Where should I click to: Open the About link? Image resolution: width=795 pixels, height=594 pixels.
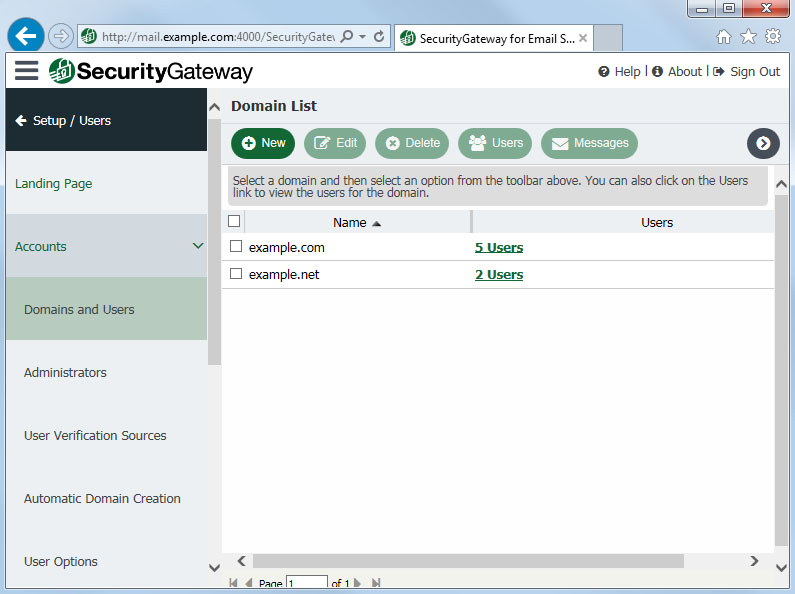677,72
